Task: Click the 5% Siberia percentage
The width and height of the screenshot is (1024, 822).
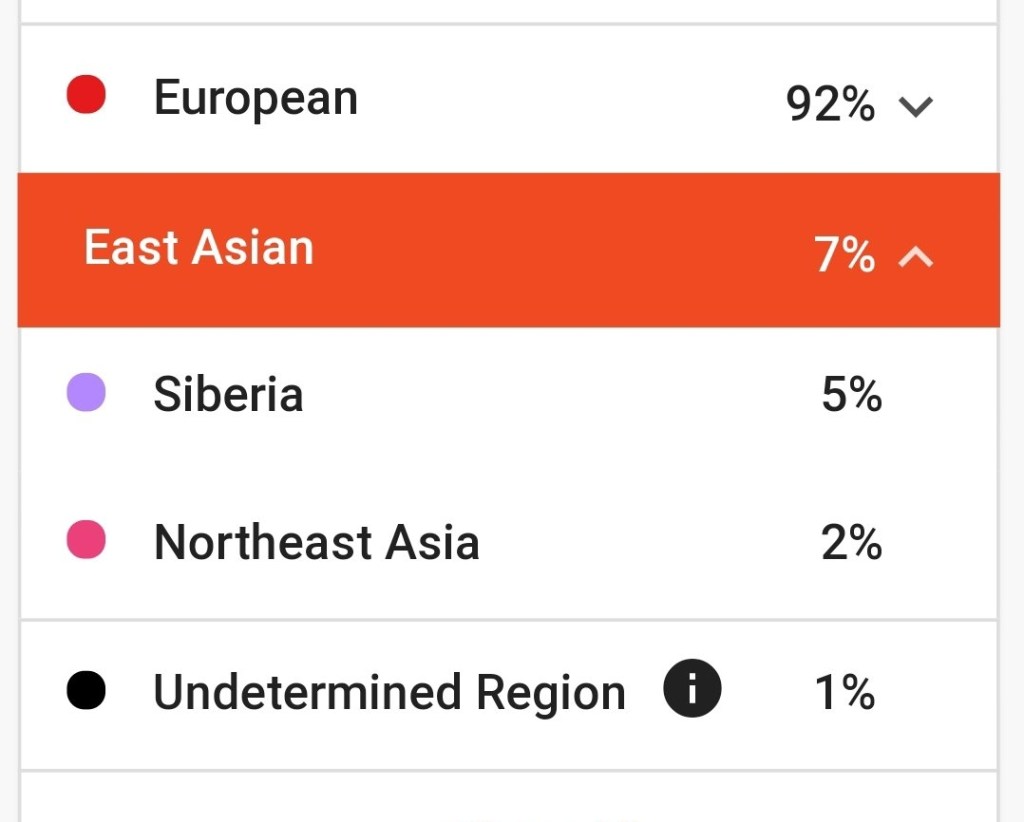Action: point(851,395)
